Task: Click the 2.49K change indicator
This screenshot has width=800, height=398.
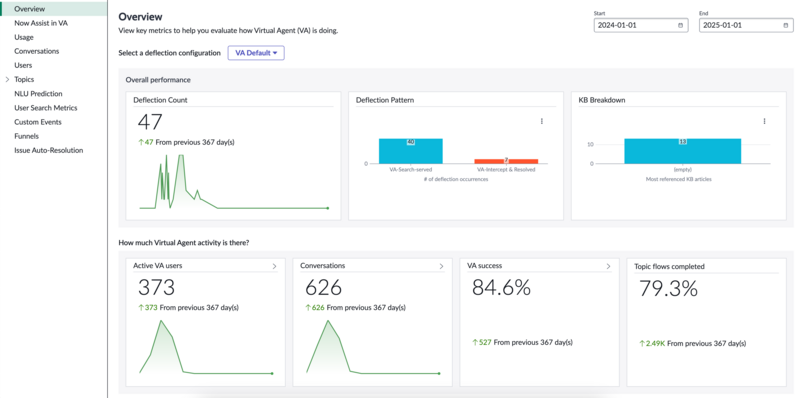Action: [x=652, y=344]
